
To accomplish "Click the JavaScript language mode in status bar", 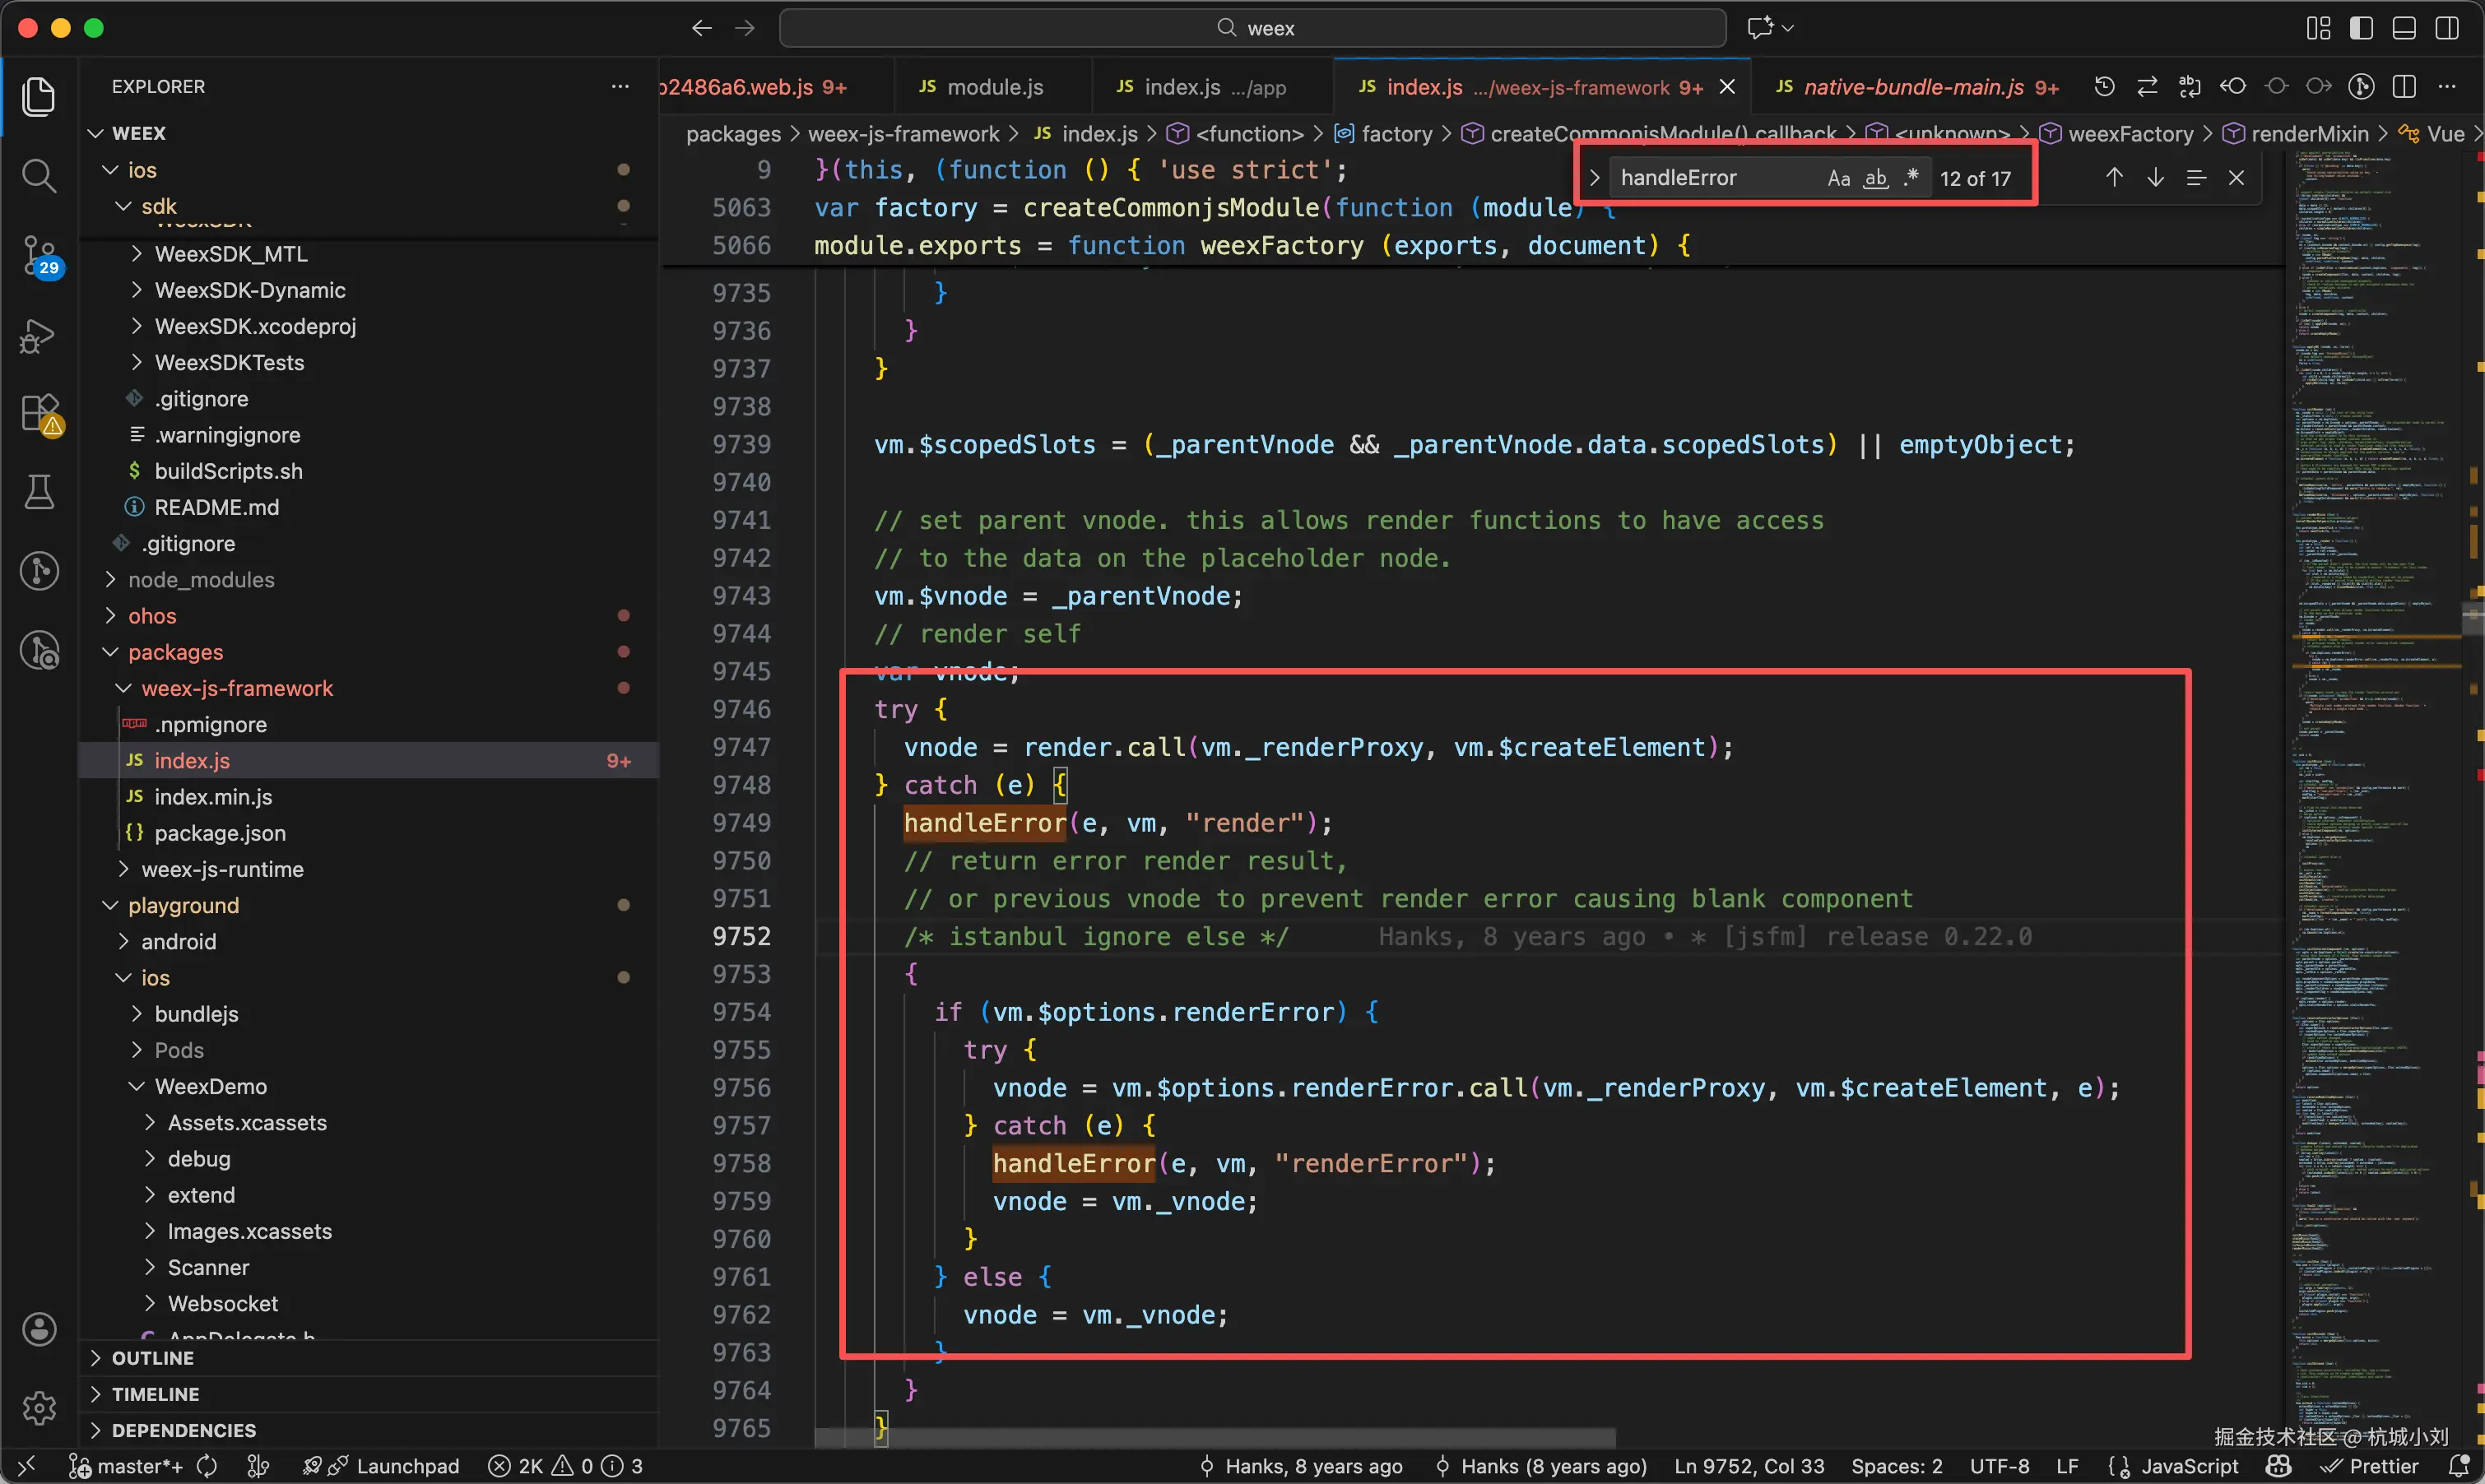I will (x=2189, y=1466).
